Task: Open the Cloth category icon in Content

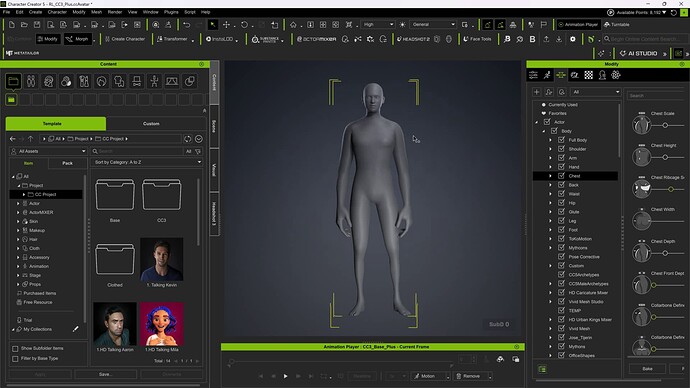Action: pos(119,81)
